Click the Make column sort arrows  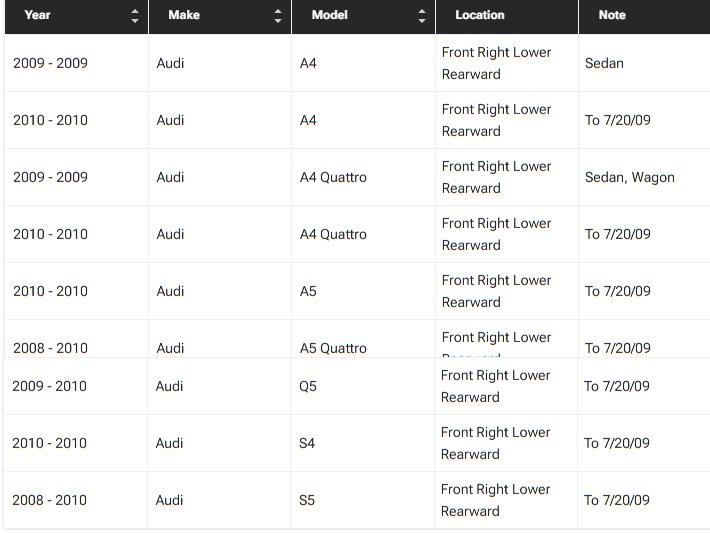[x=278, y=16]
